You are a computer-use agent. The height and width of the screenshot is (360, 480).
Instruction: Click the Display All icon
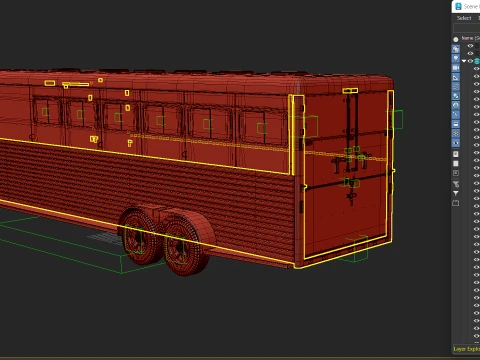(x=456, y=154)
